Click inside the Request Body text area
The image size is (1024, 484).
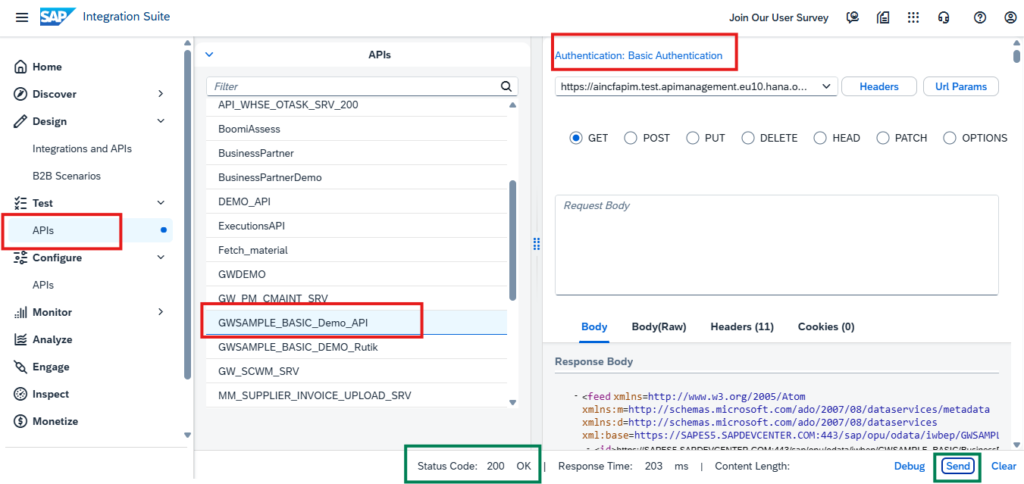point(776,245)
